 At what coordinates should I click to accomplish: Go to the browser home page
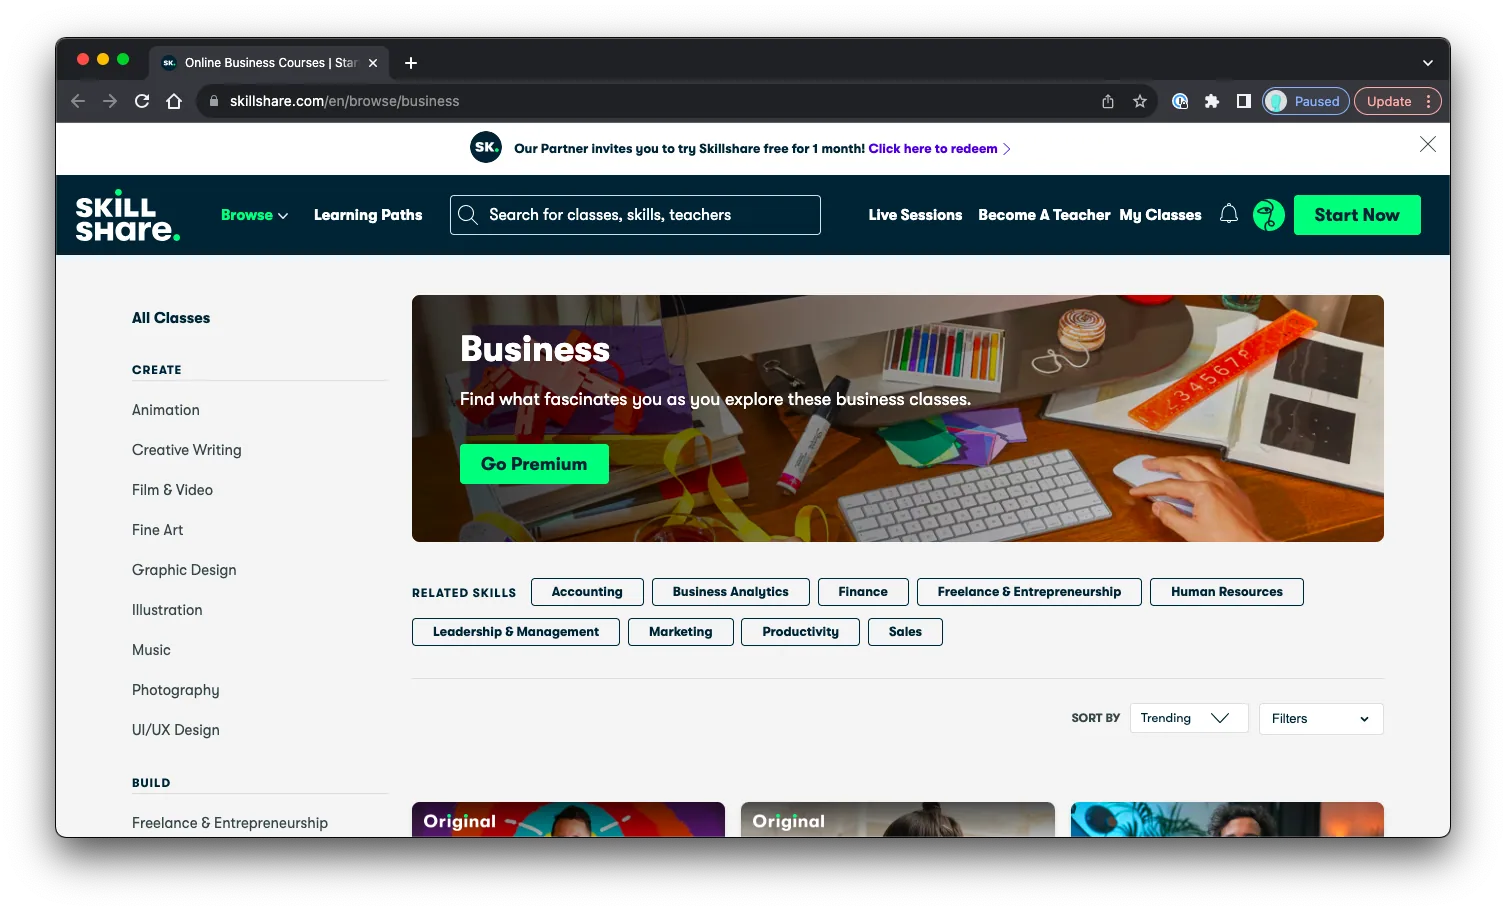click(x=174, y=101)
